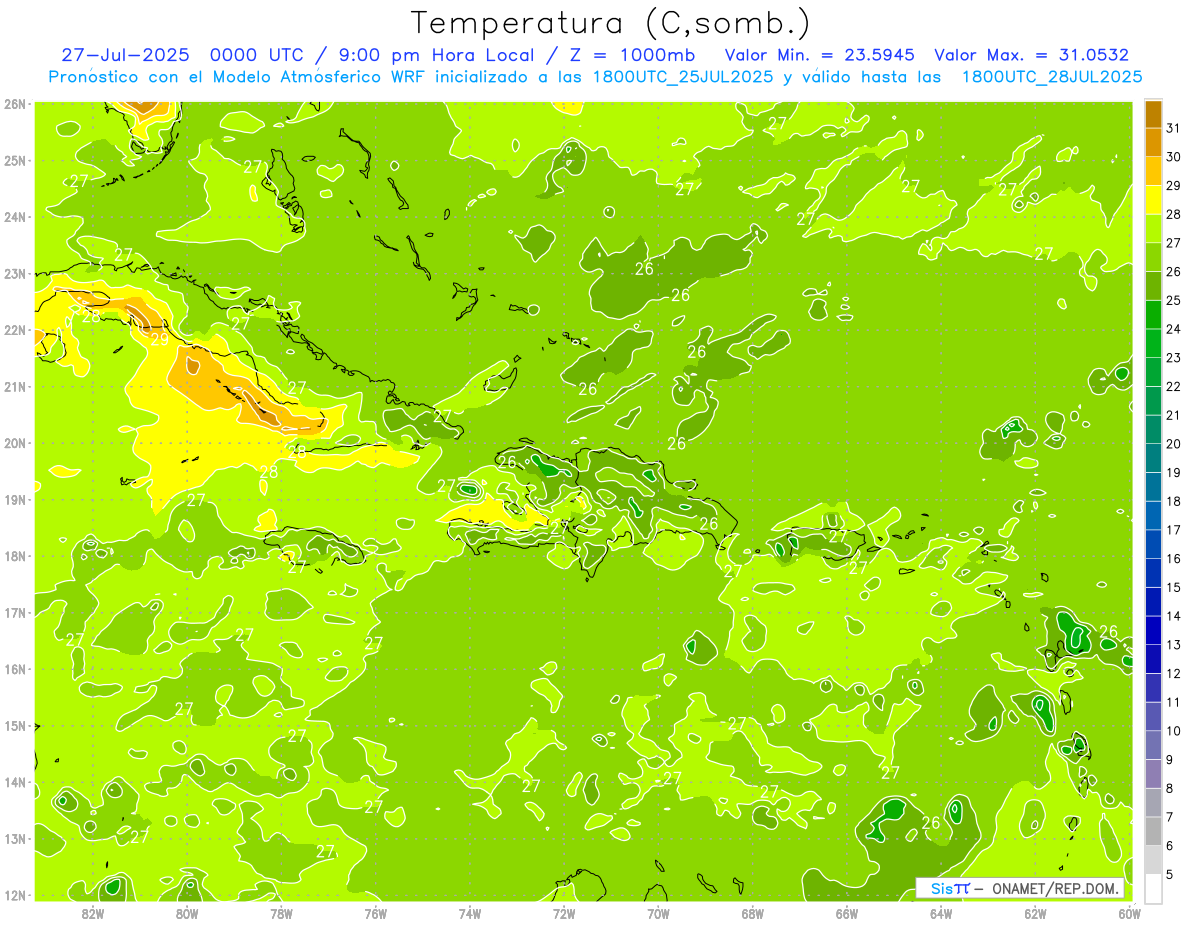Viewport: 1200px width, 927px height.
Task: Click the '18N' latitude axis label
Action: click(16, 556)
